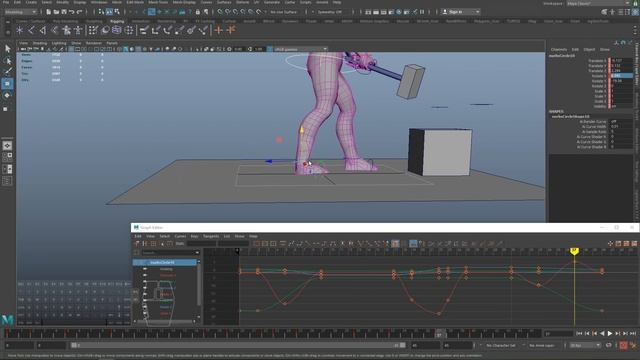
Task: Toggle the highlighted Snap to Grids icon
Action: [151, 12]
